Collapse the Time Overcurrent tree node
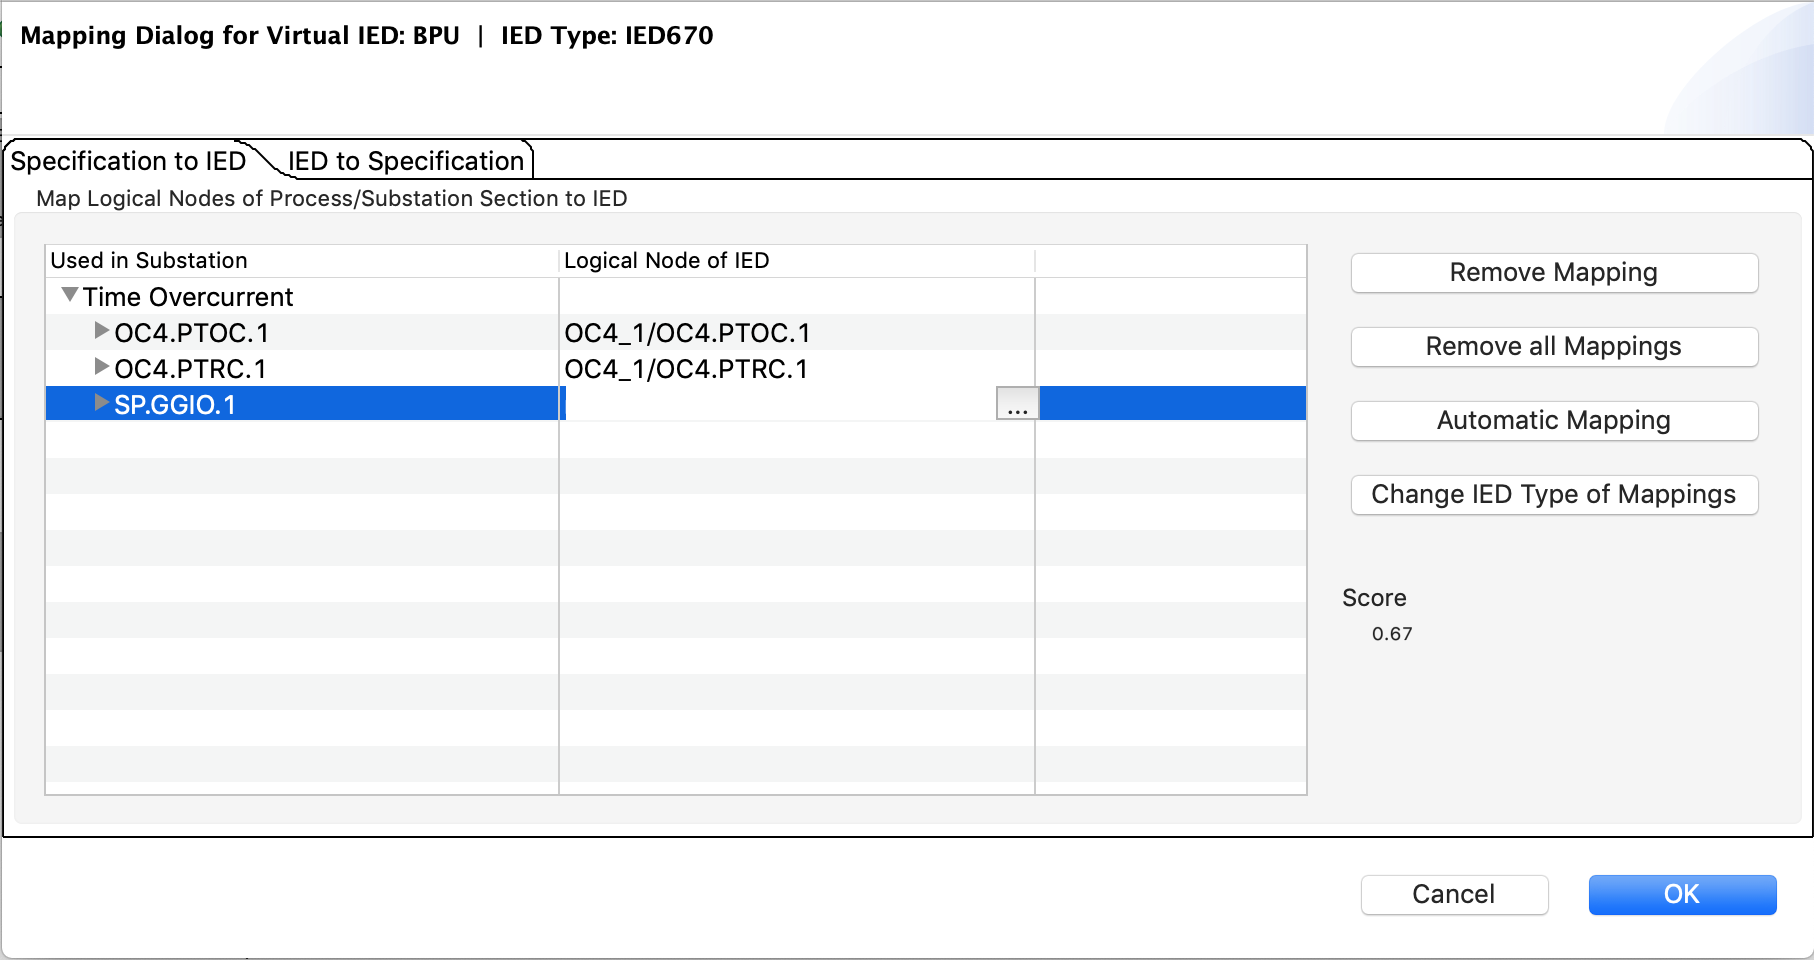This screenshot has width=1814, height=960. tap(70, 296)
